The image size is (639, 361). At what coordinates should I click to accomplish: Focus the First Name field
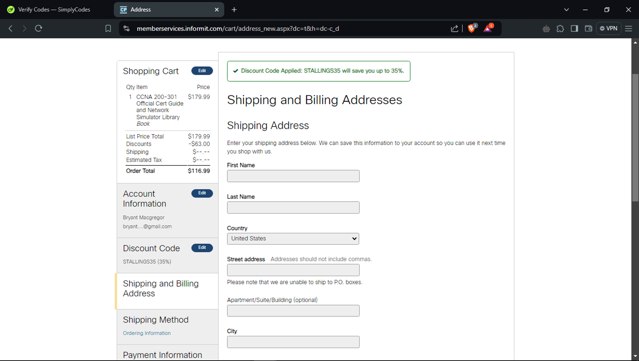point(293,176)
